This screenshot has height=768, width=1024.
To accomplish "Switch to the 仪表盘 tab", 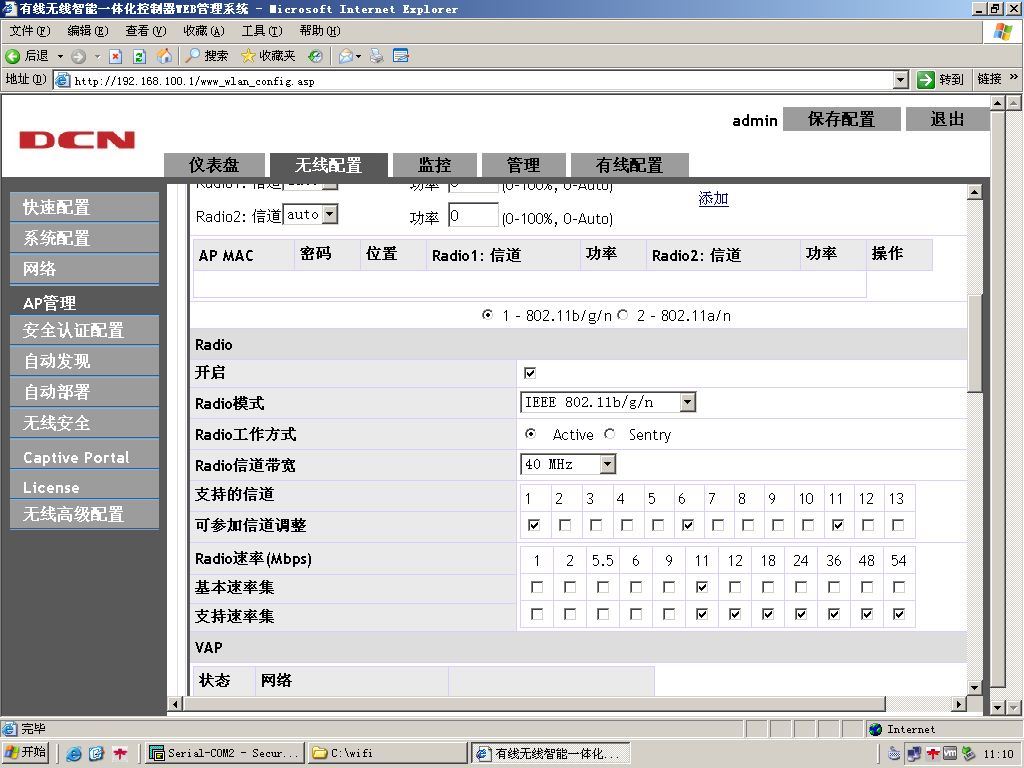I will (214, 165).
